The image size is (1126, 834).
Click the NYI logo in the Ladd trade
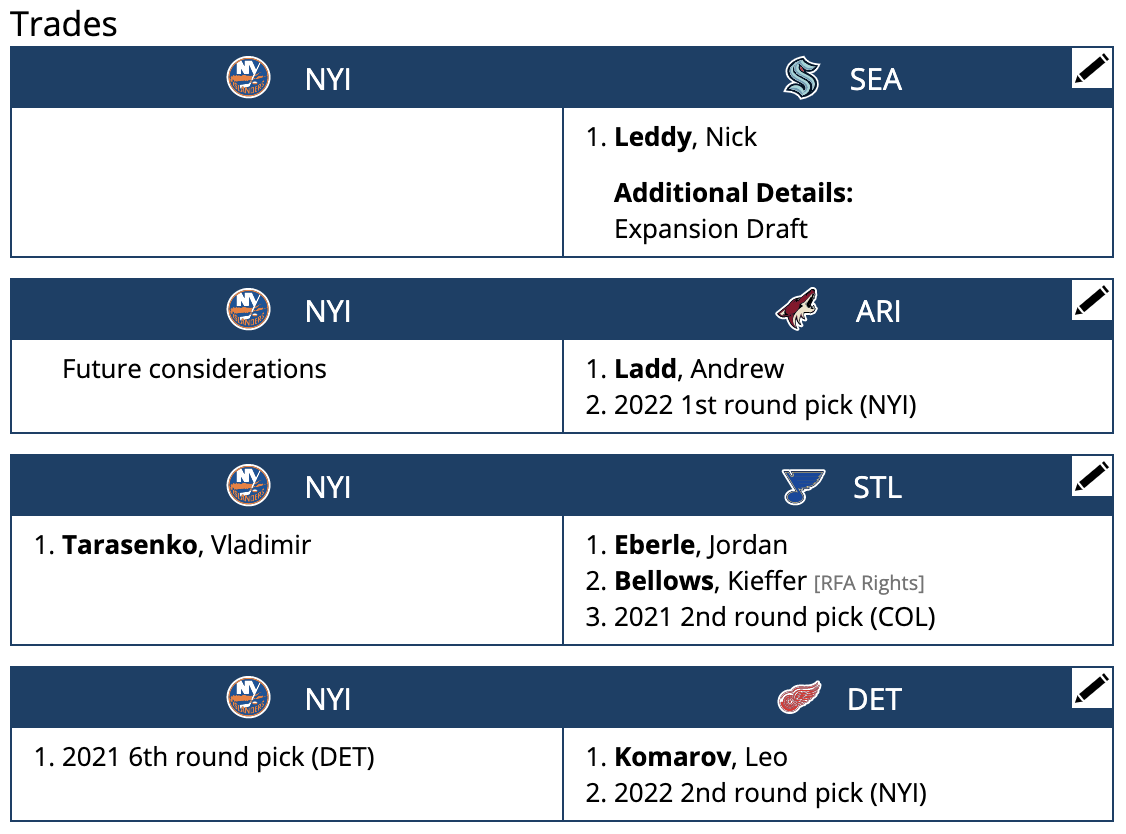[249, 308]
